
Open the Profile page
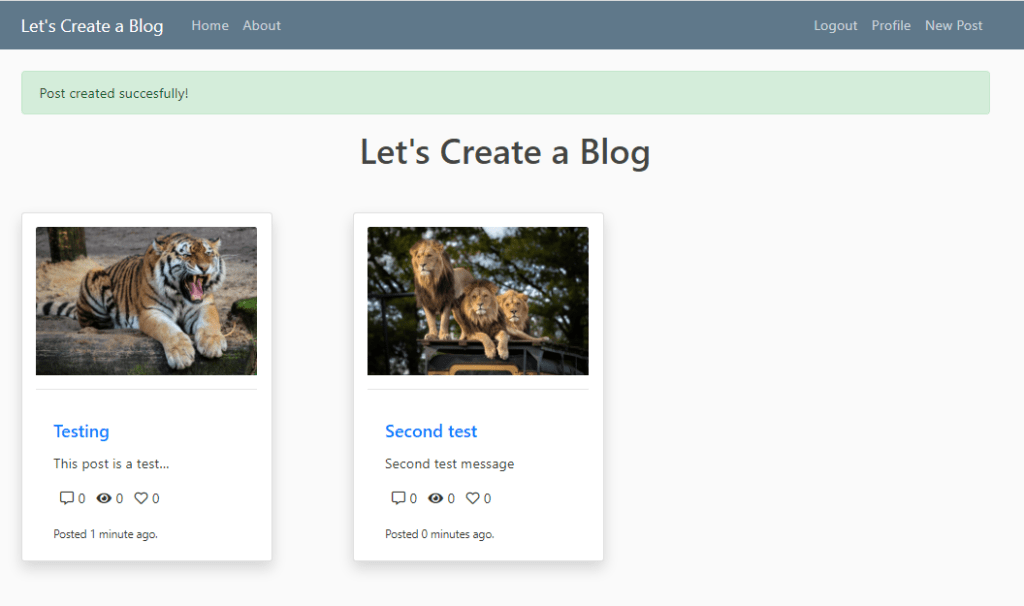[891, 26]
